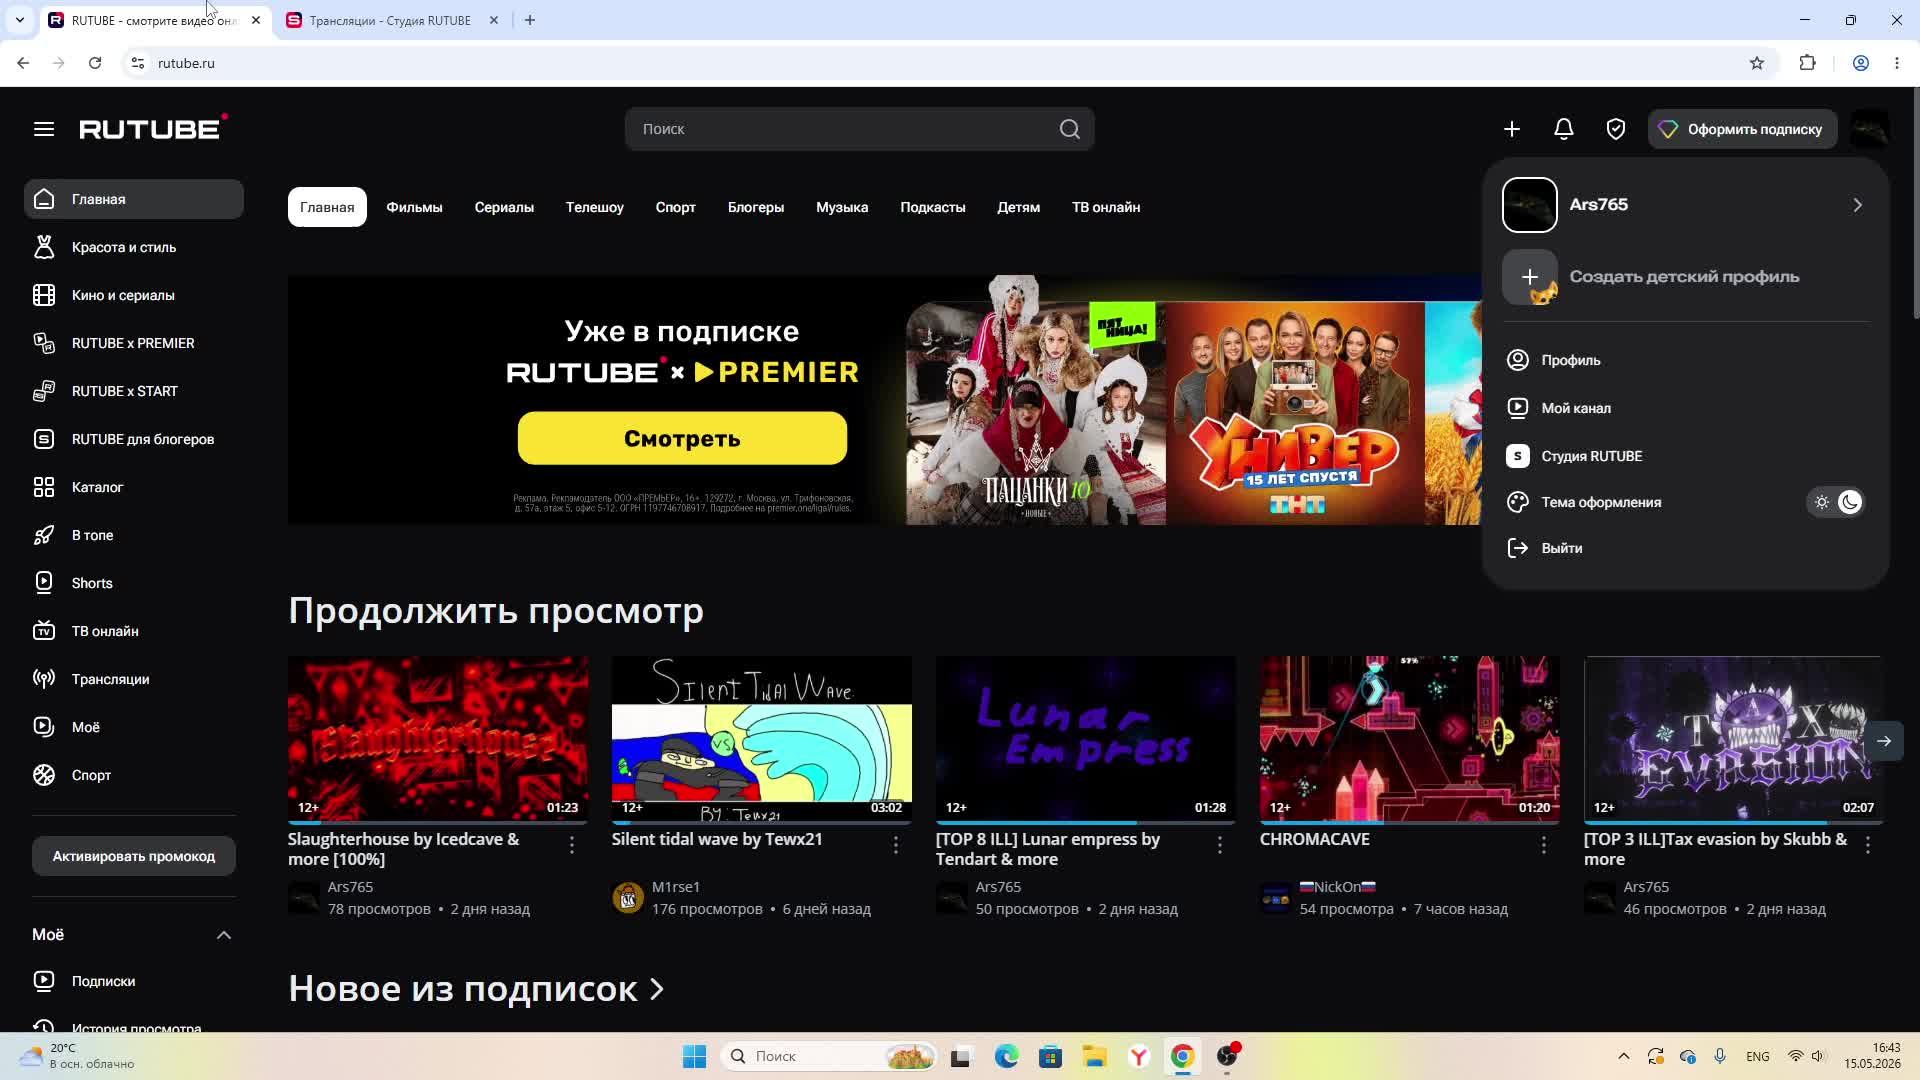
Task: Open Красота и стиль sidebar section
Action: coord(134,247)
